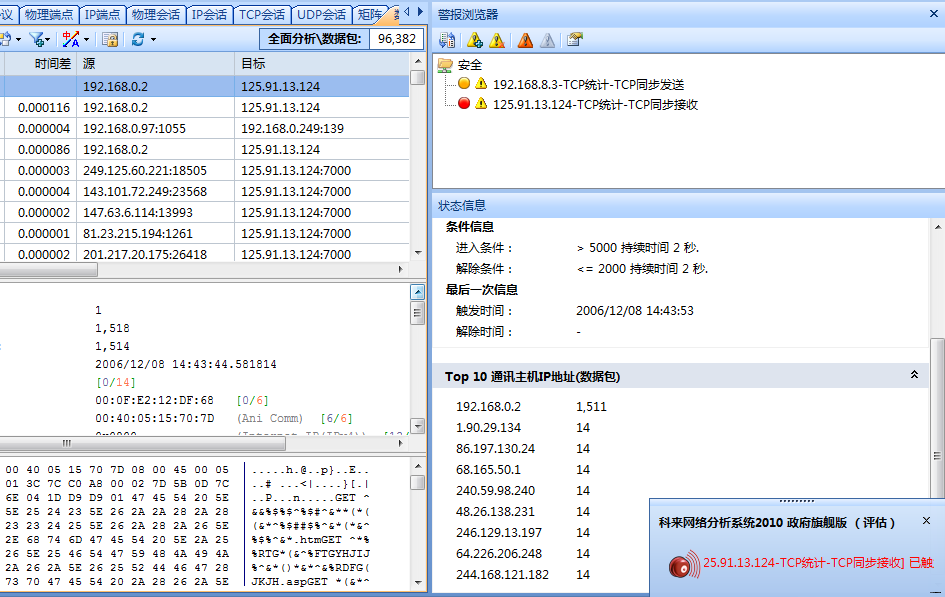
Task: Sort by the 源 column header
Action: point(155,64)
